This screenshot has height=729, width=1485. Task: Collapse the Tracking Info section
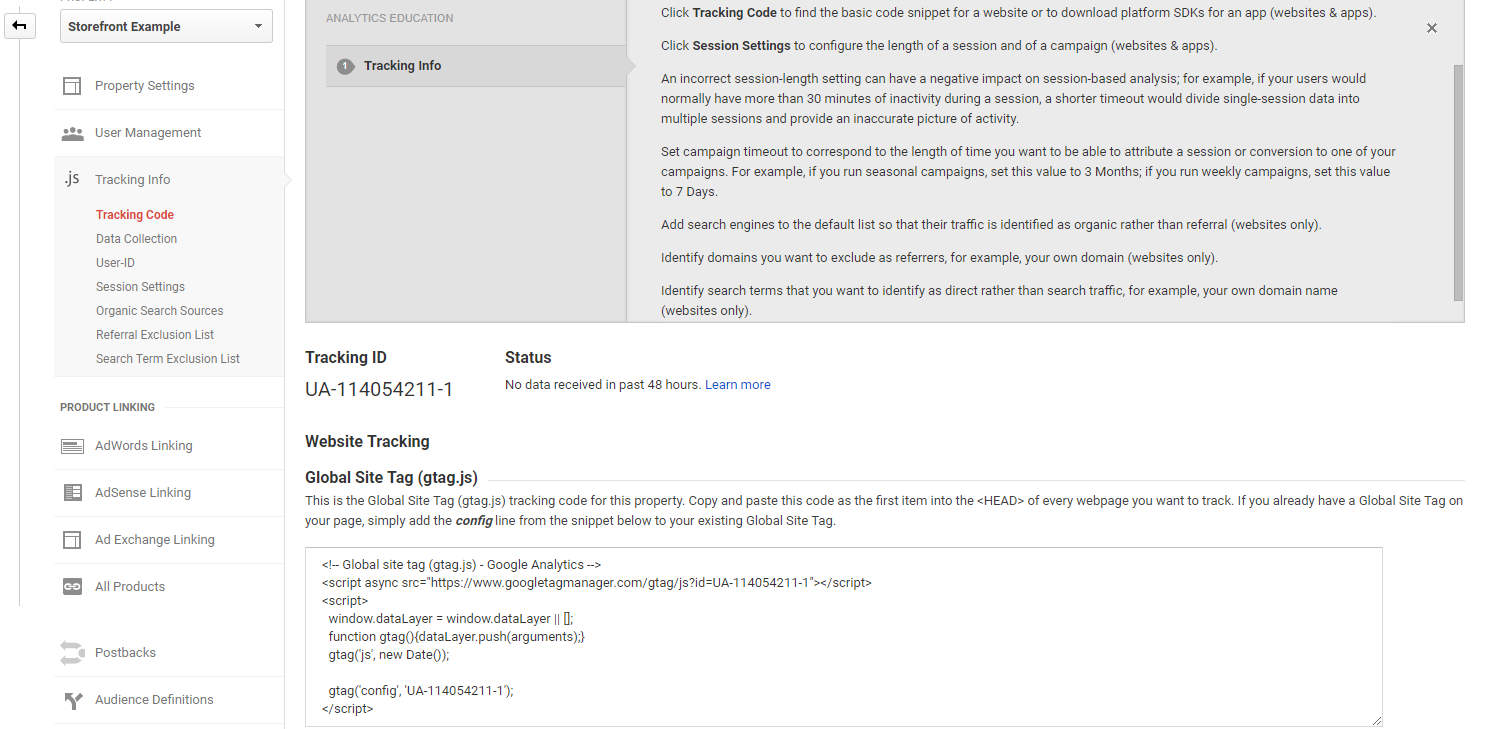tap(132, 180)
